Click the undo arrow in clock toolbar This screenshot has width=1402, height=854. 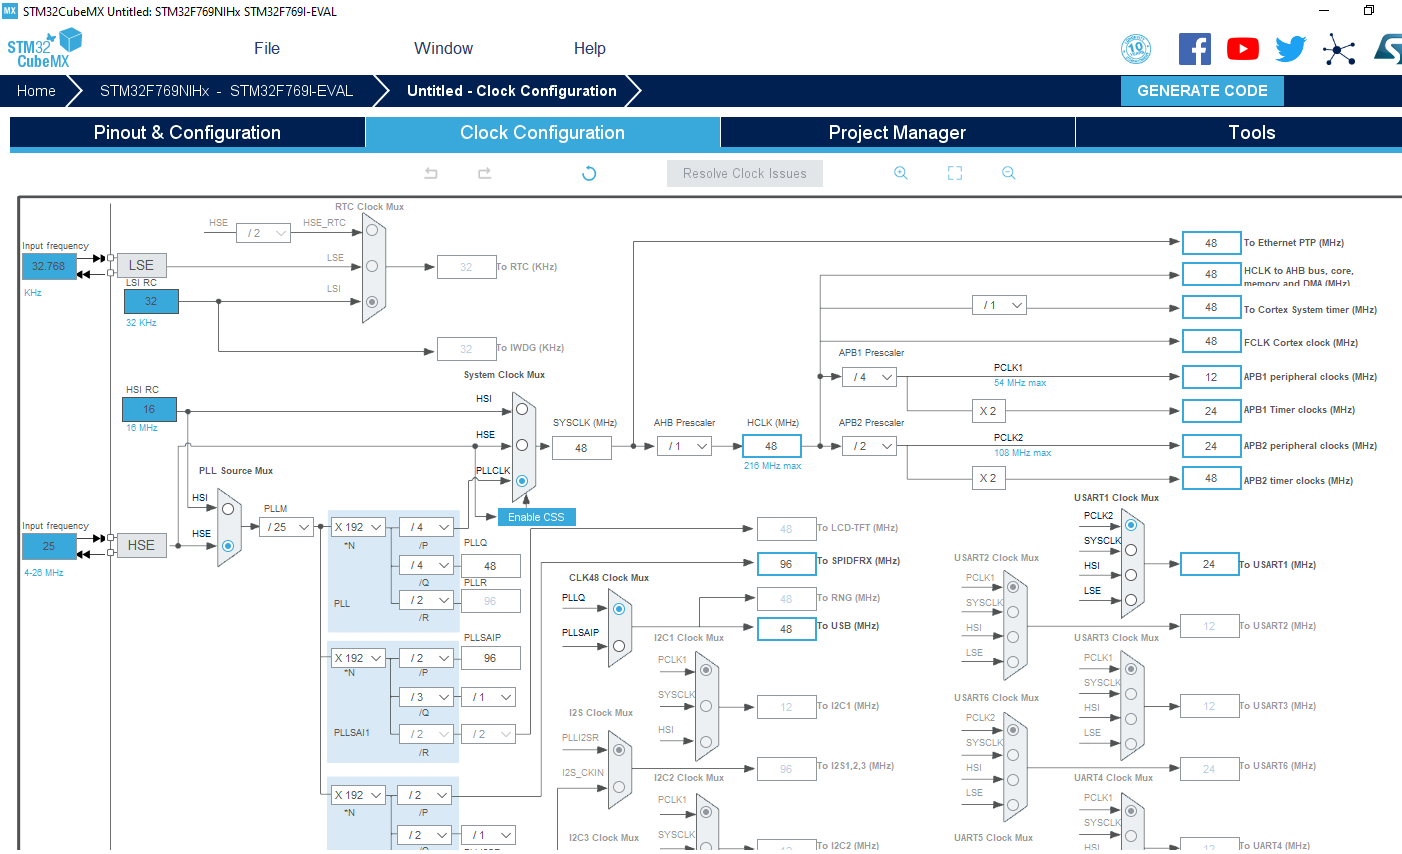431,173
